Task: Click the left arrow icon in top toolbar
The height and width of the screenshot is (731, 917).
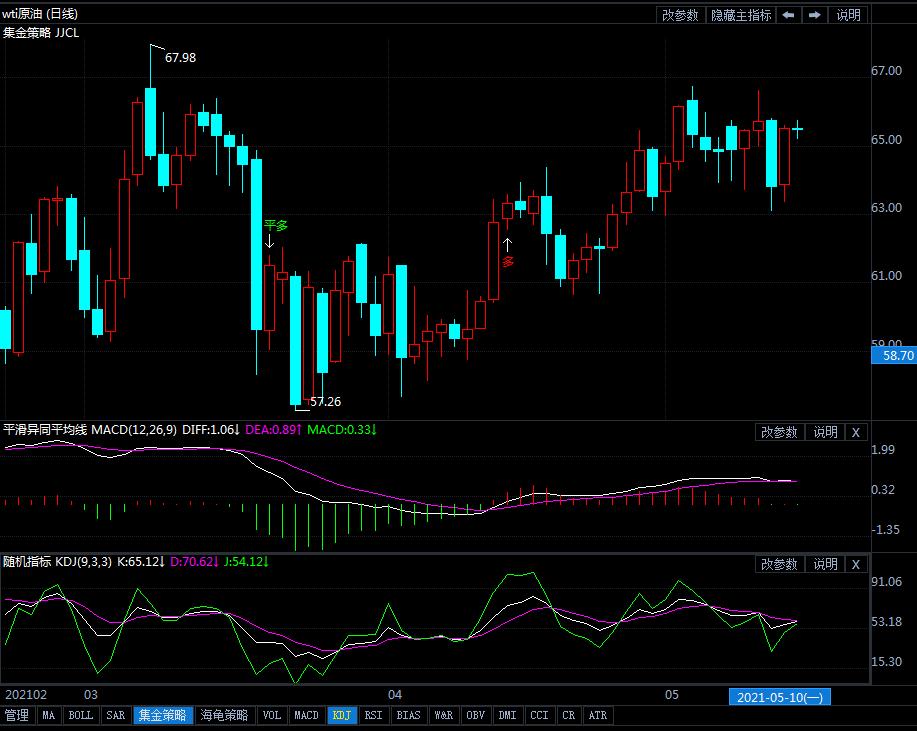Action: coord(789,15)
